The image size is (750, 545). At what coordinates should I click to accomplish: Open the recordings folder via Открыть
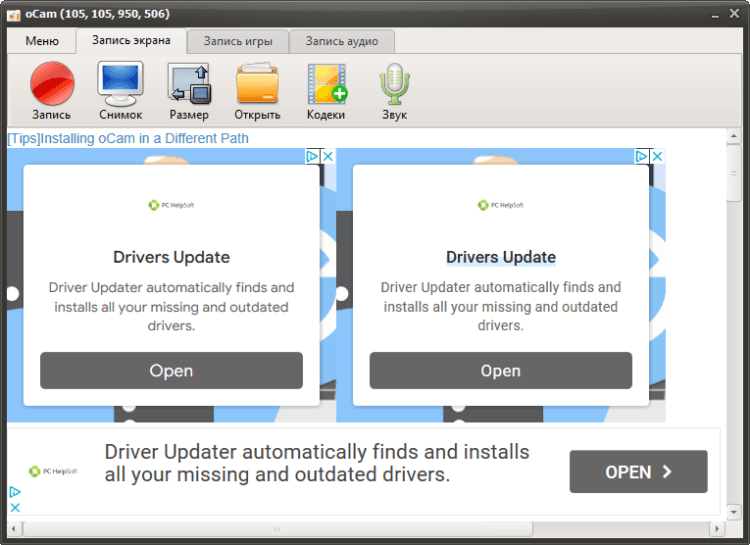click(x=257, y=90)
